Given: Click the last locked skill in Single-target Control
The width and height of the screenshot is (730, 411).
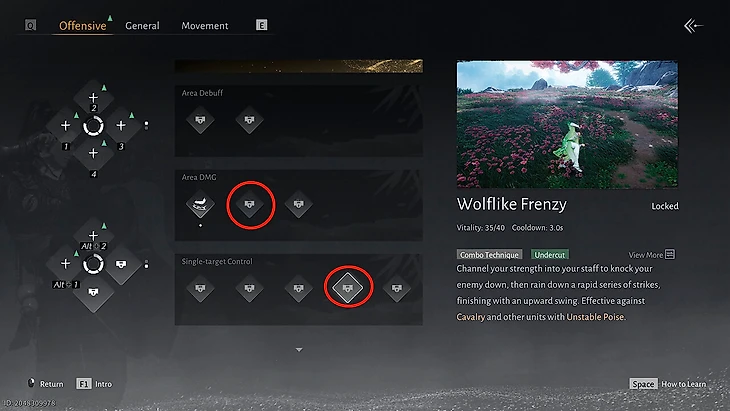Looking at the screenshot, I should pos(397,288).
